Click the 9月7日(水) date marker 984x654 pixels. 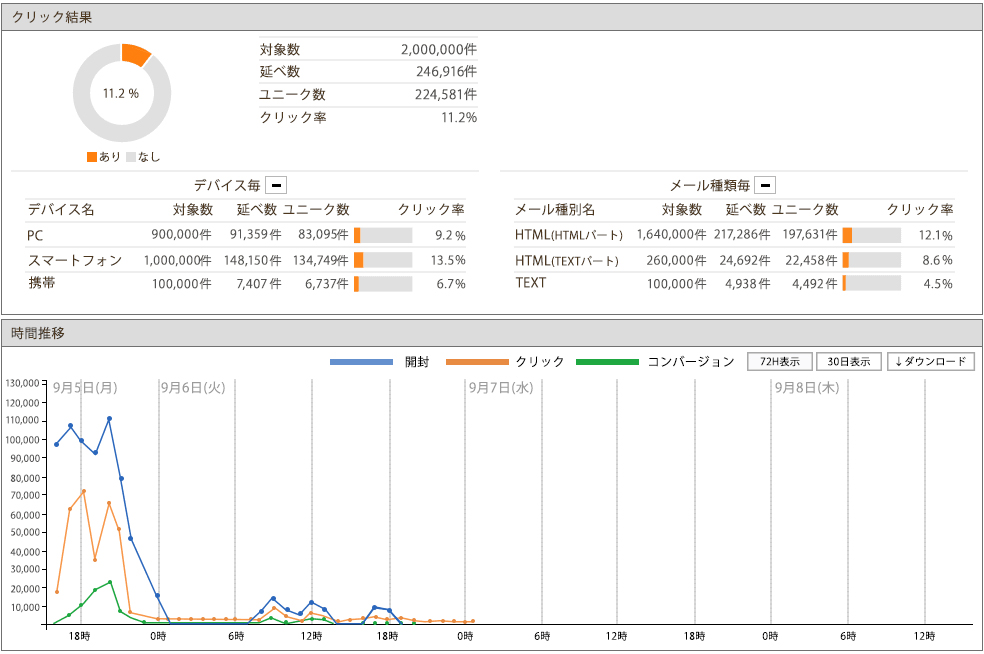[501, 387]
